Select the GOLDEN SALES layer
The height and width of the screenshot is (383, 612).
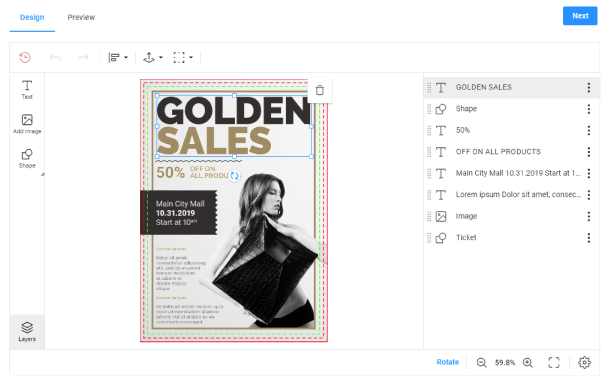[x=511, y=87]
